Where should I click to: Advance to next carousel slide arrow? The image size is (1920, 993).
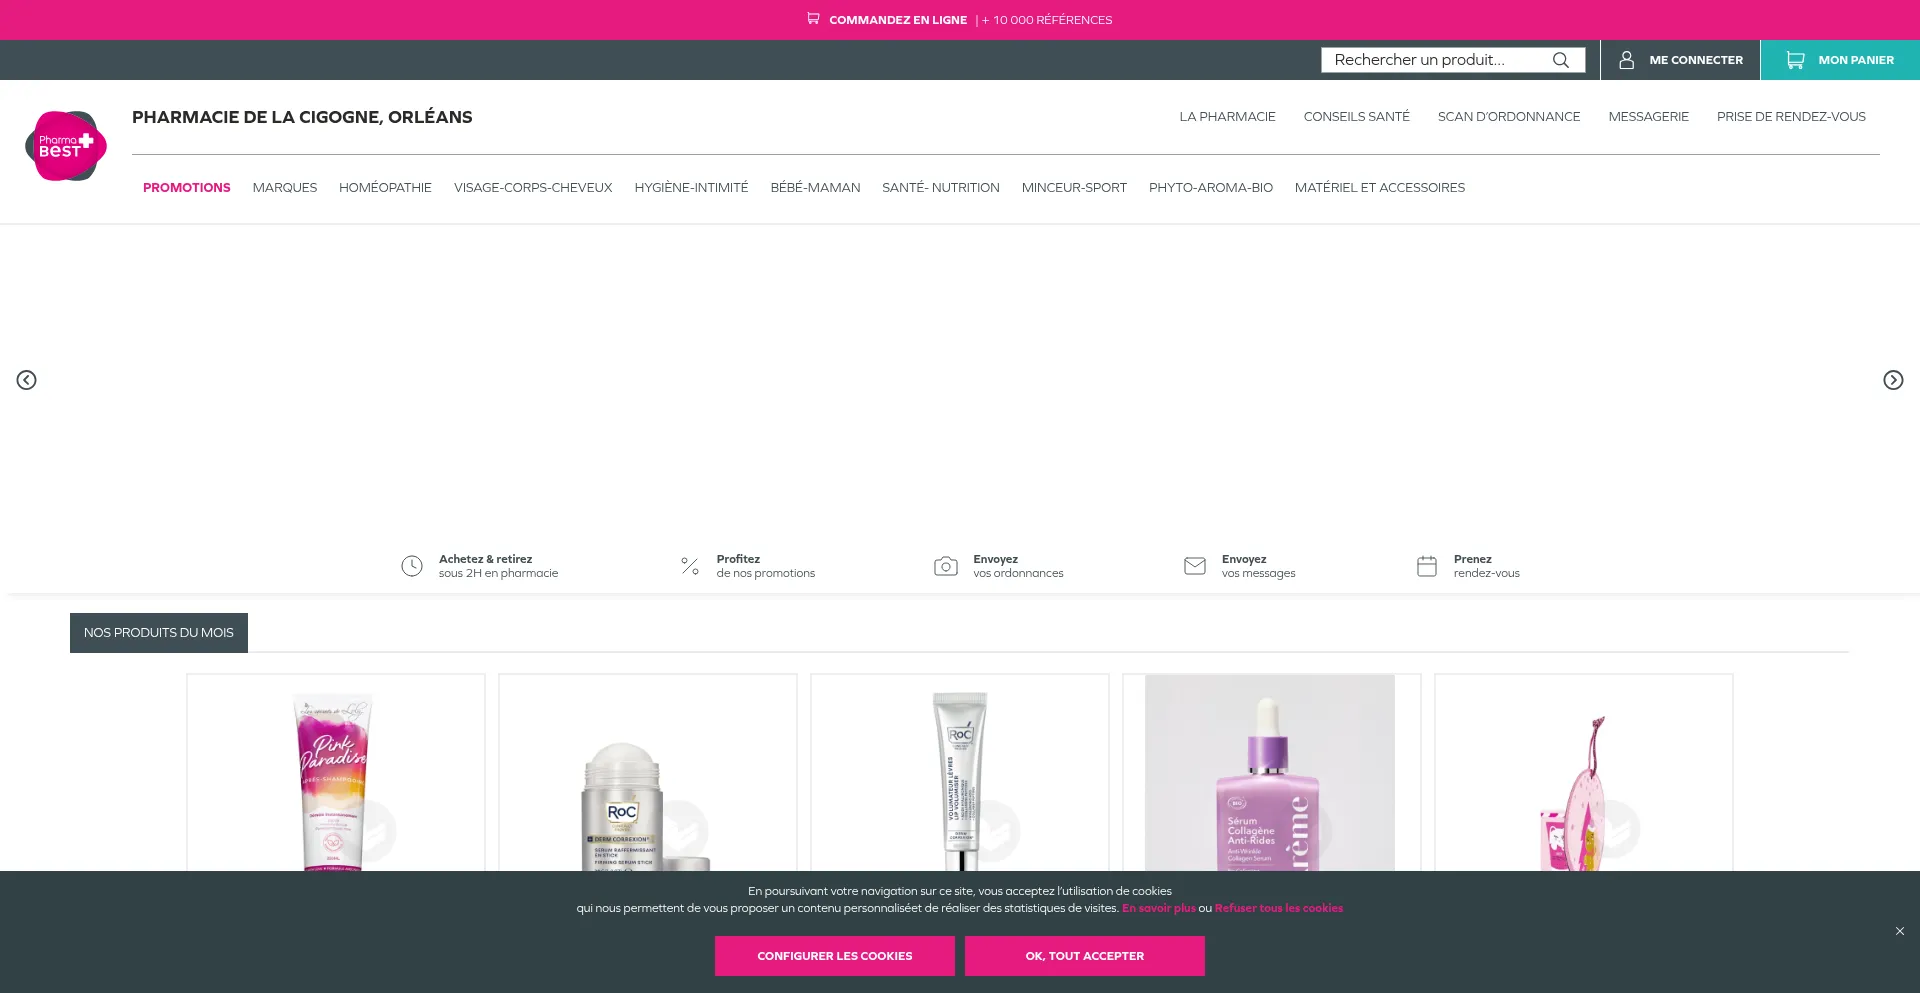1892,380
